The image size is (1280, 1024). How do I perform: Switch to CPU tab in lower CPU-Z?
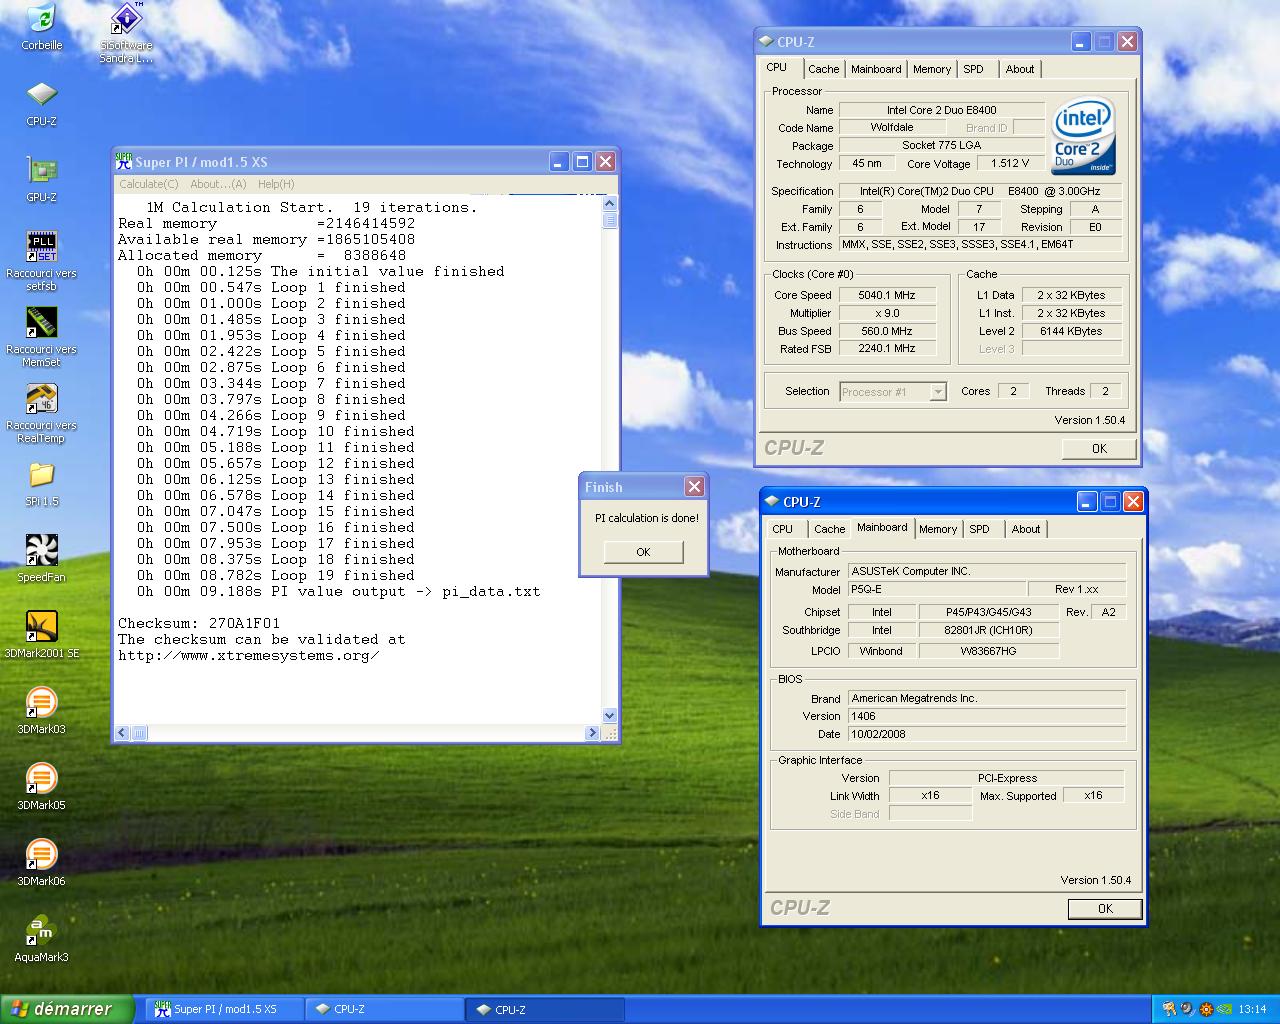pos(782,529)
